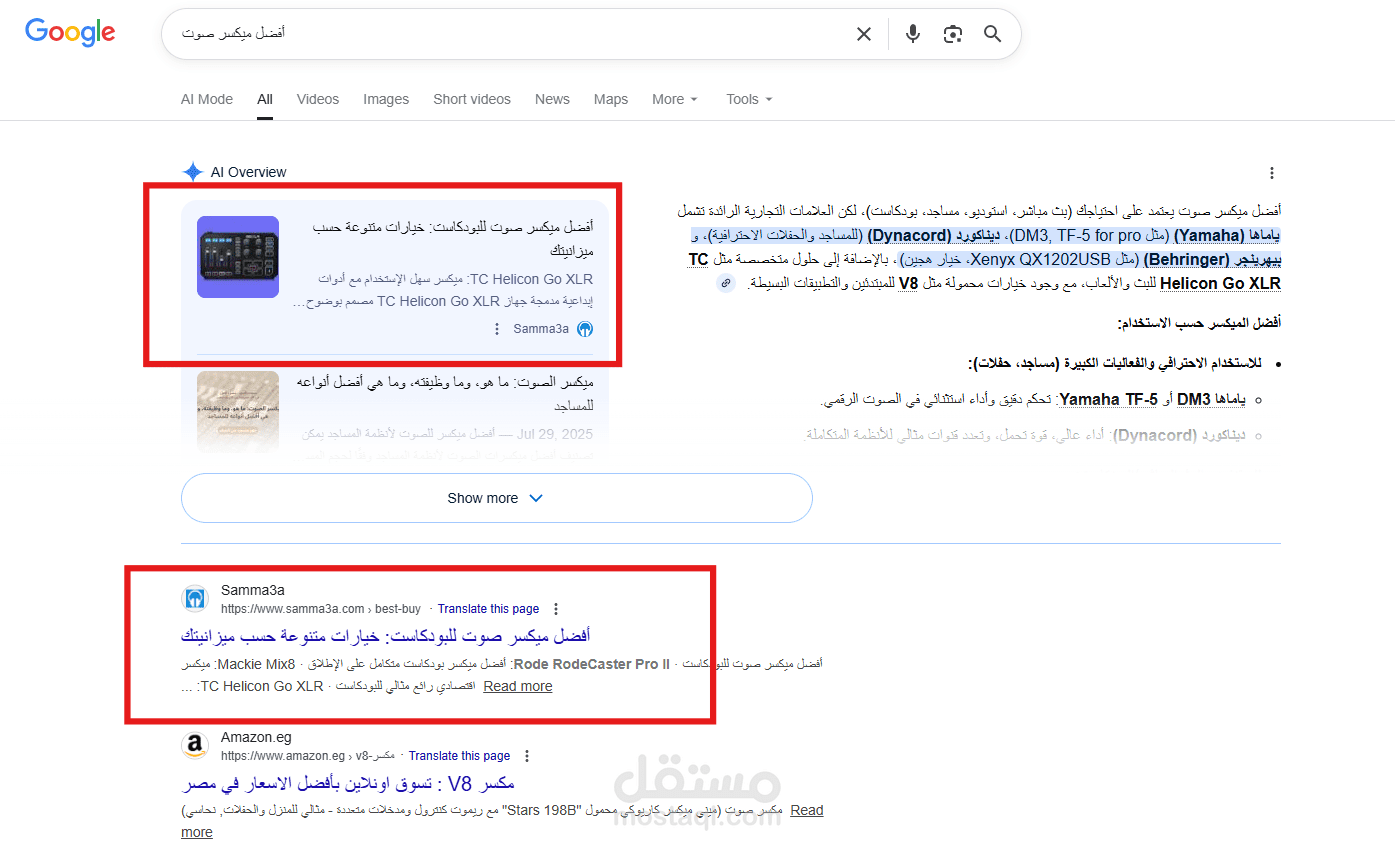Click the Amazon.eg site name text
The height and width of the screenshot is (848, 1395).
(x=256, y=737)
